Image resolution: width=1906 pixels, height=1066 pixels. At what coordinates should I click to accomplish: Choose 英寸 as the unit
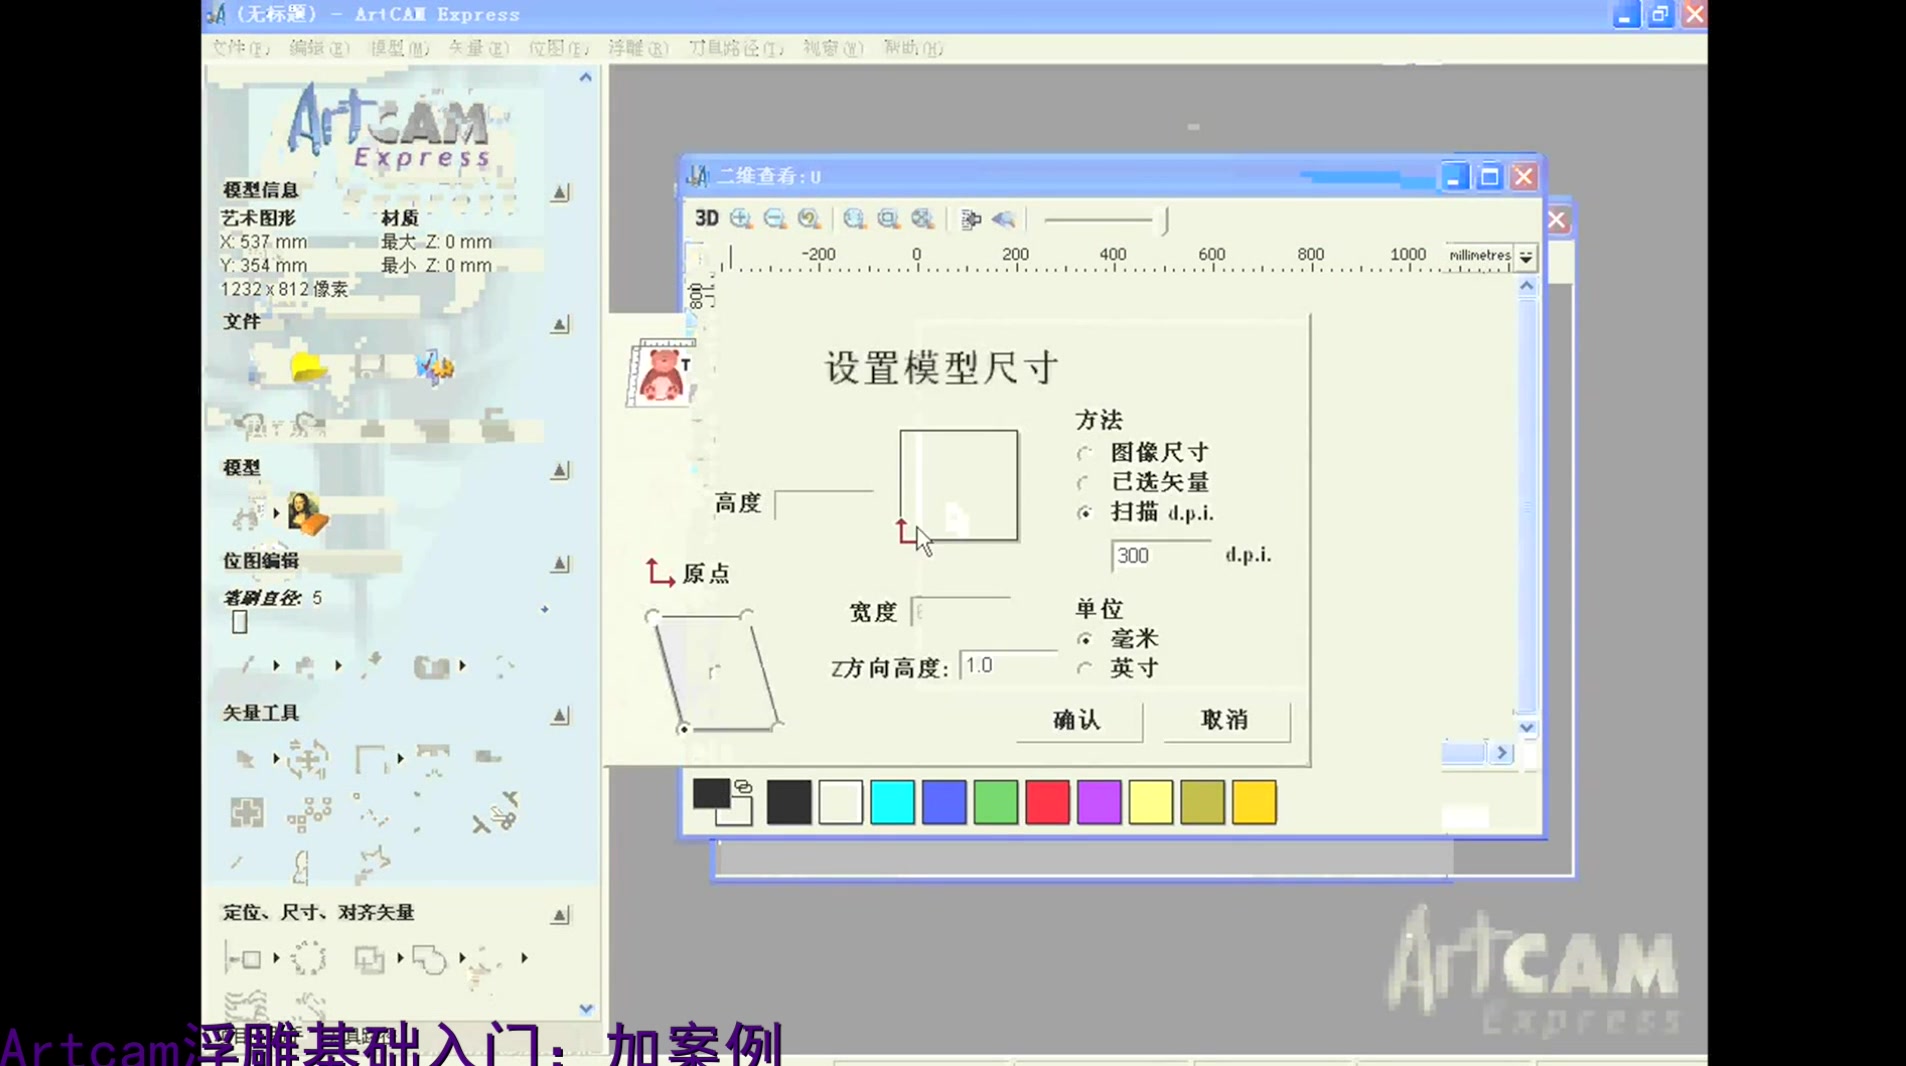(x=1086, y=668)
